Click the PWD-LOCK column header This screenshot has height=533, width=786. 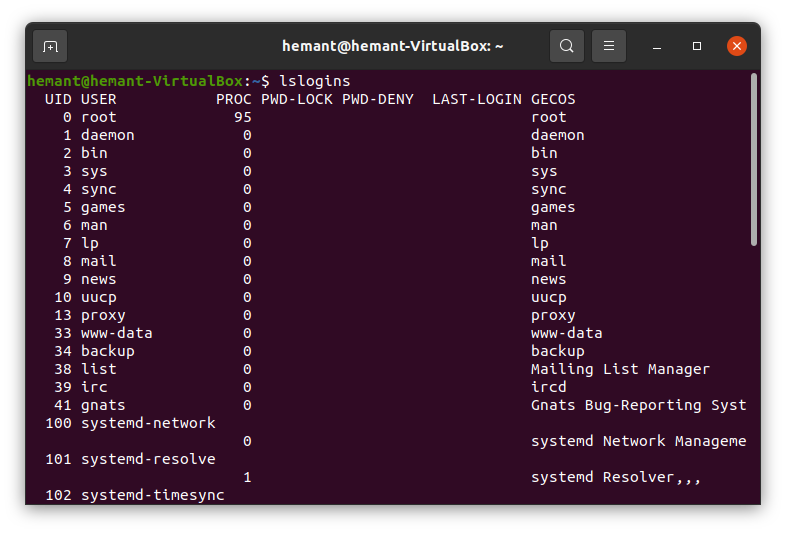[x=297, y=99]
